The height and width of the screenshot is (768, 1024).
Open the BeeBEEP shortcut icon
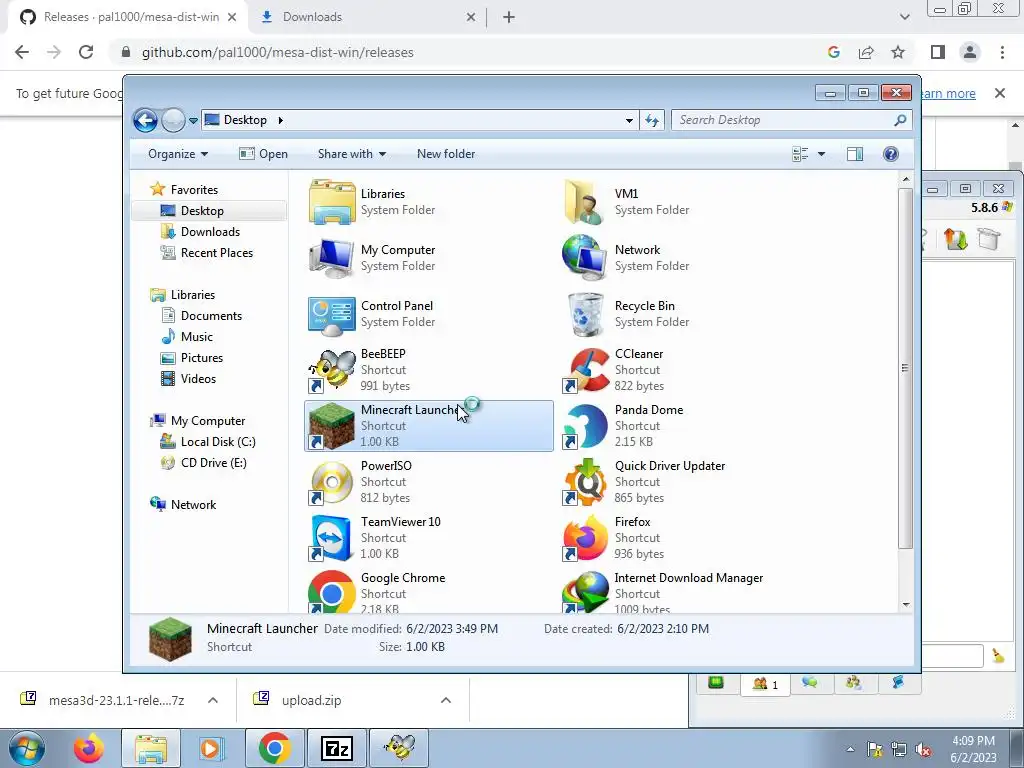click(332, 370)
